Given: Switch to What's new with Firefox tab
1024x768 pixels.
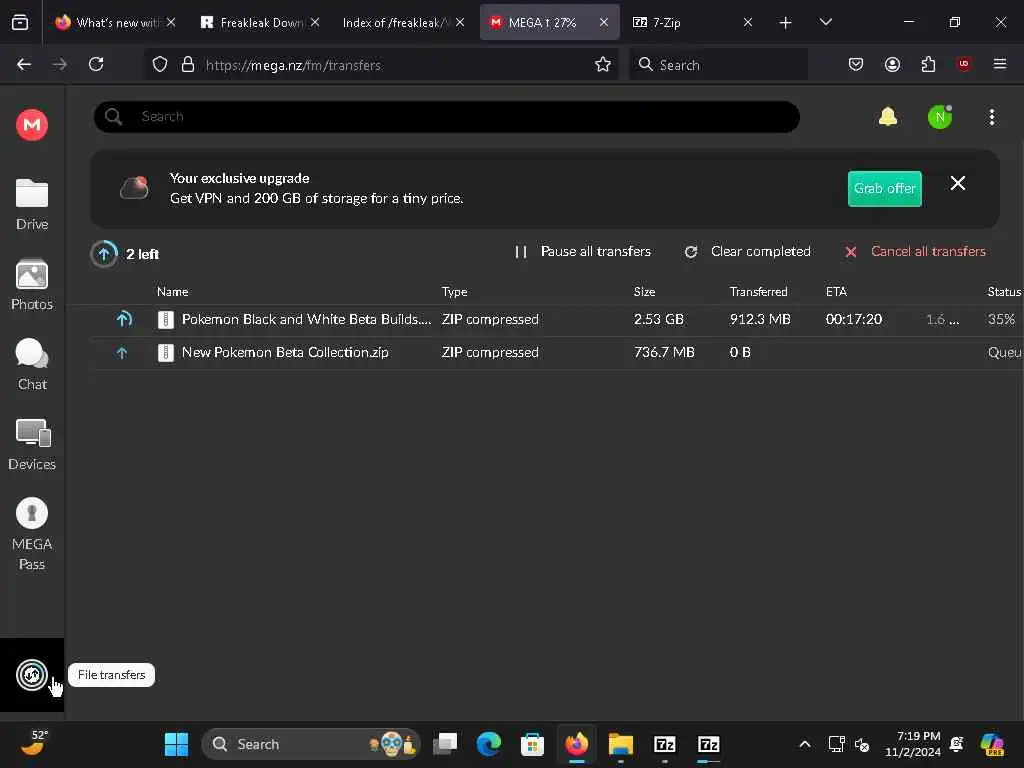Looking at the screenshot, I should click(116, 22).
